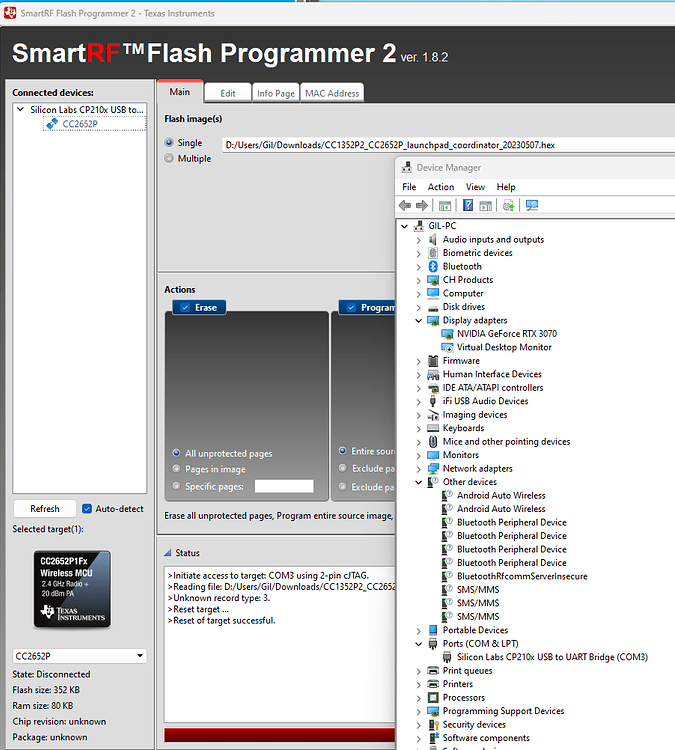Image resolution: width=675 pixels, height=750 pixels.
Task: Click the Device Manager title bar icon
Action: (x=407, y=167)
